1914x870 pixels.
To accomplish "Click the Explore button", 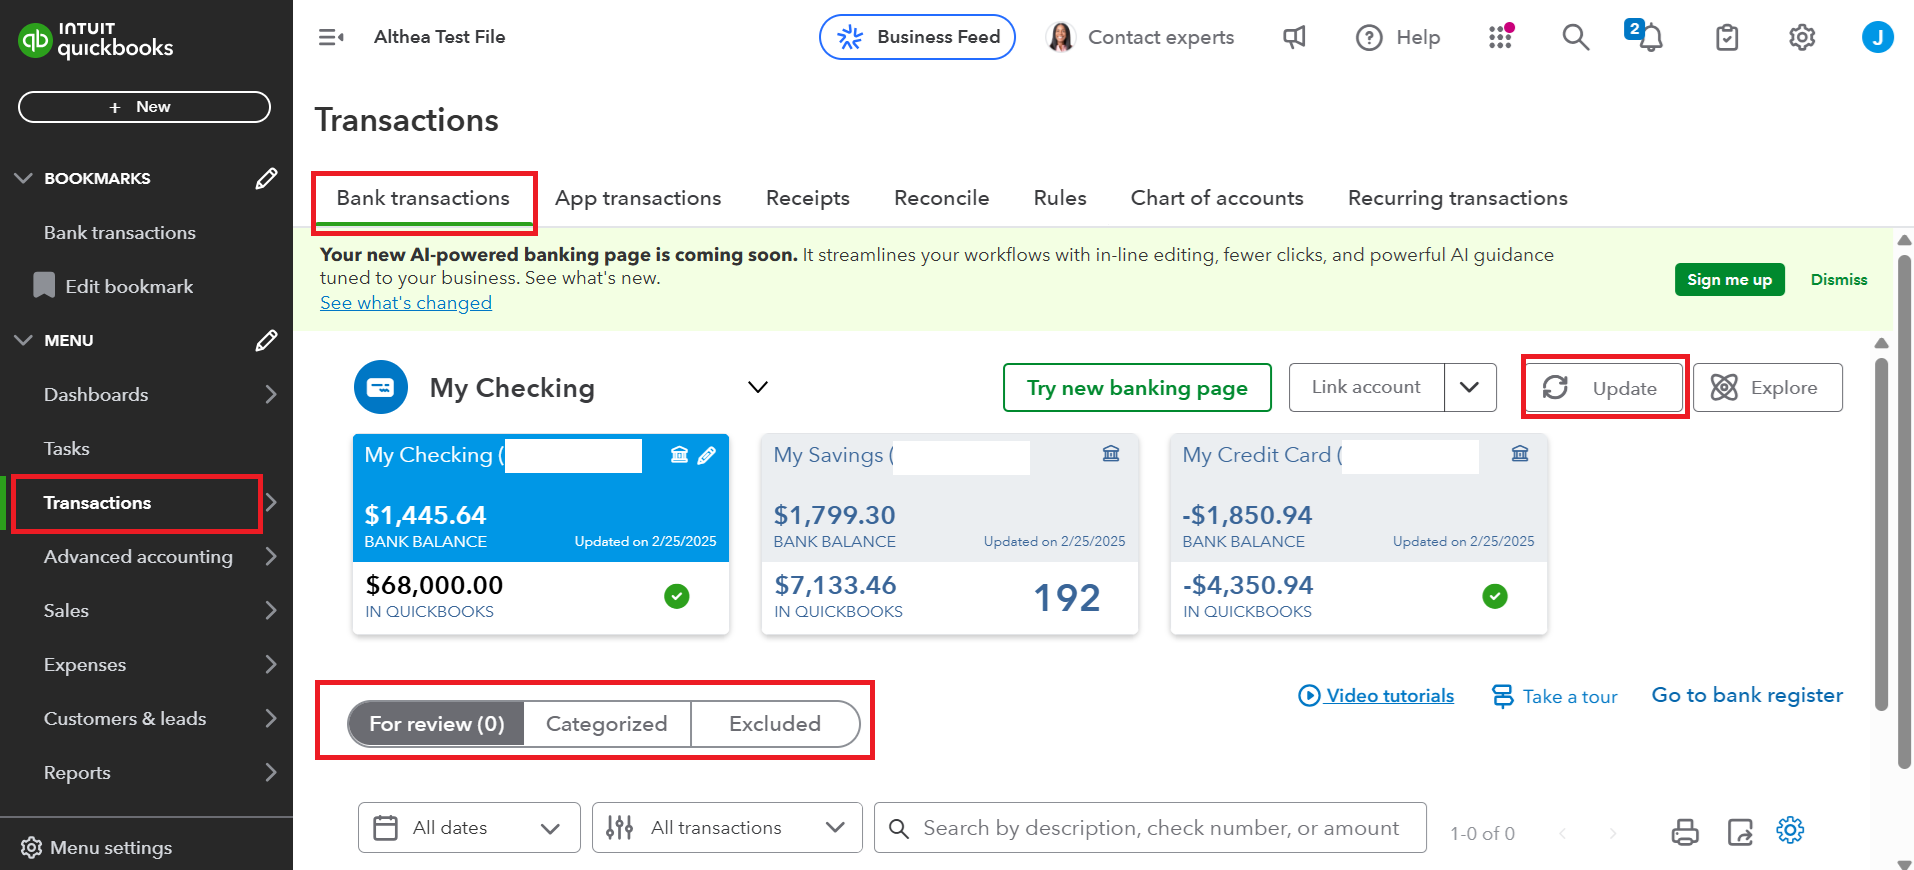I will (1767, 387).
